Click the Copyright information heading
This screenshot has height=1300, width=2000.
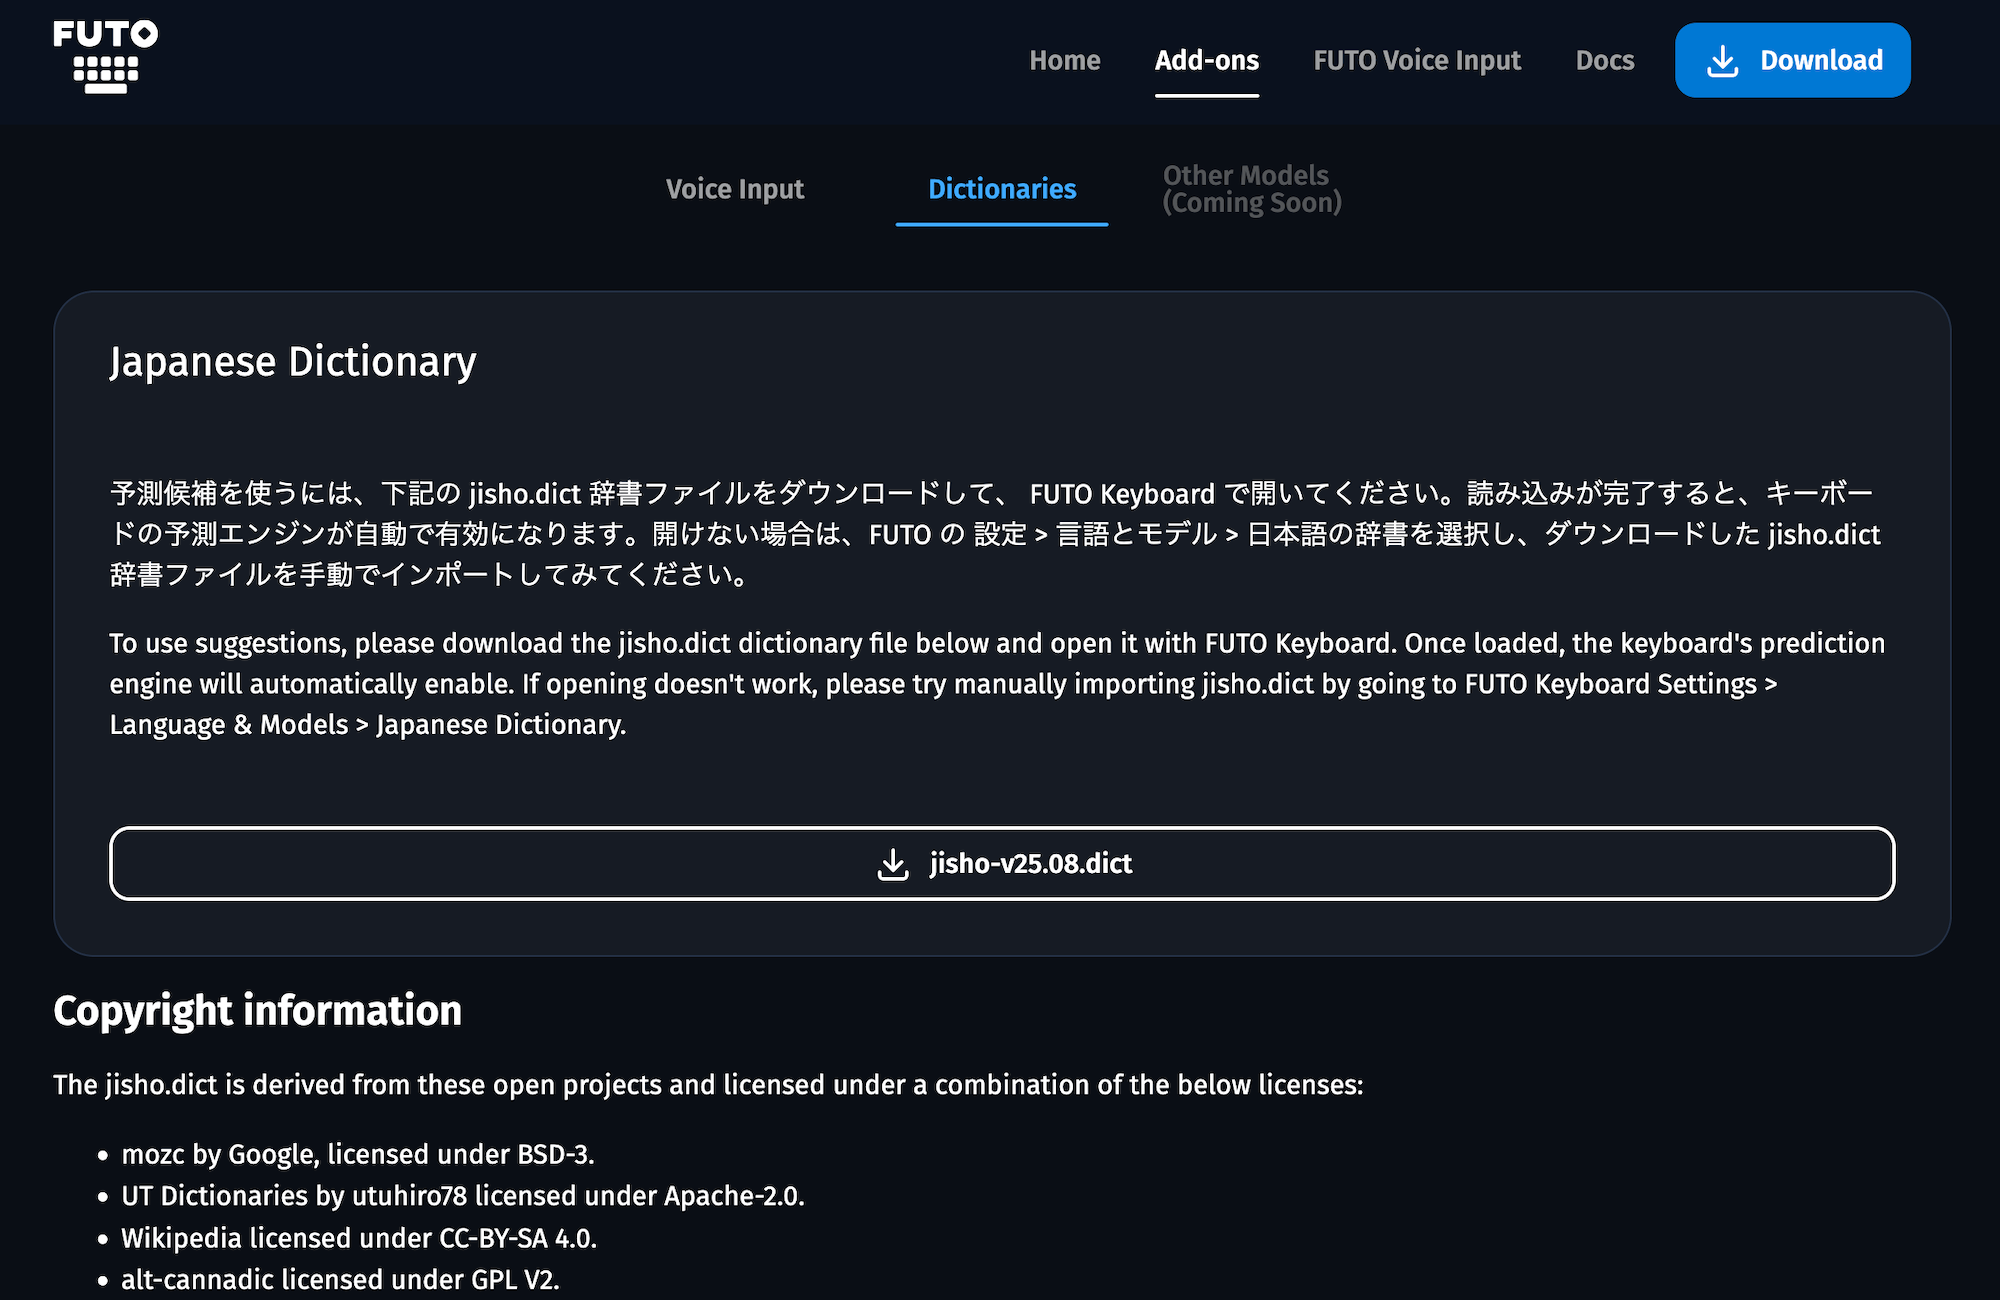click(x=258, y=1010)
